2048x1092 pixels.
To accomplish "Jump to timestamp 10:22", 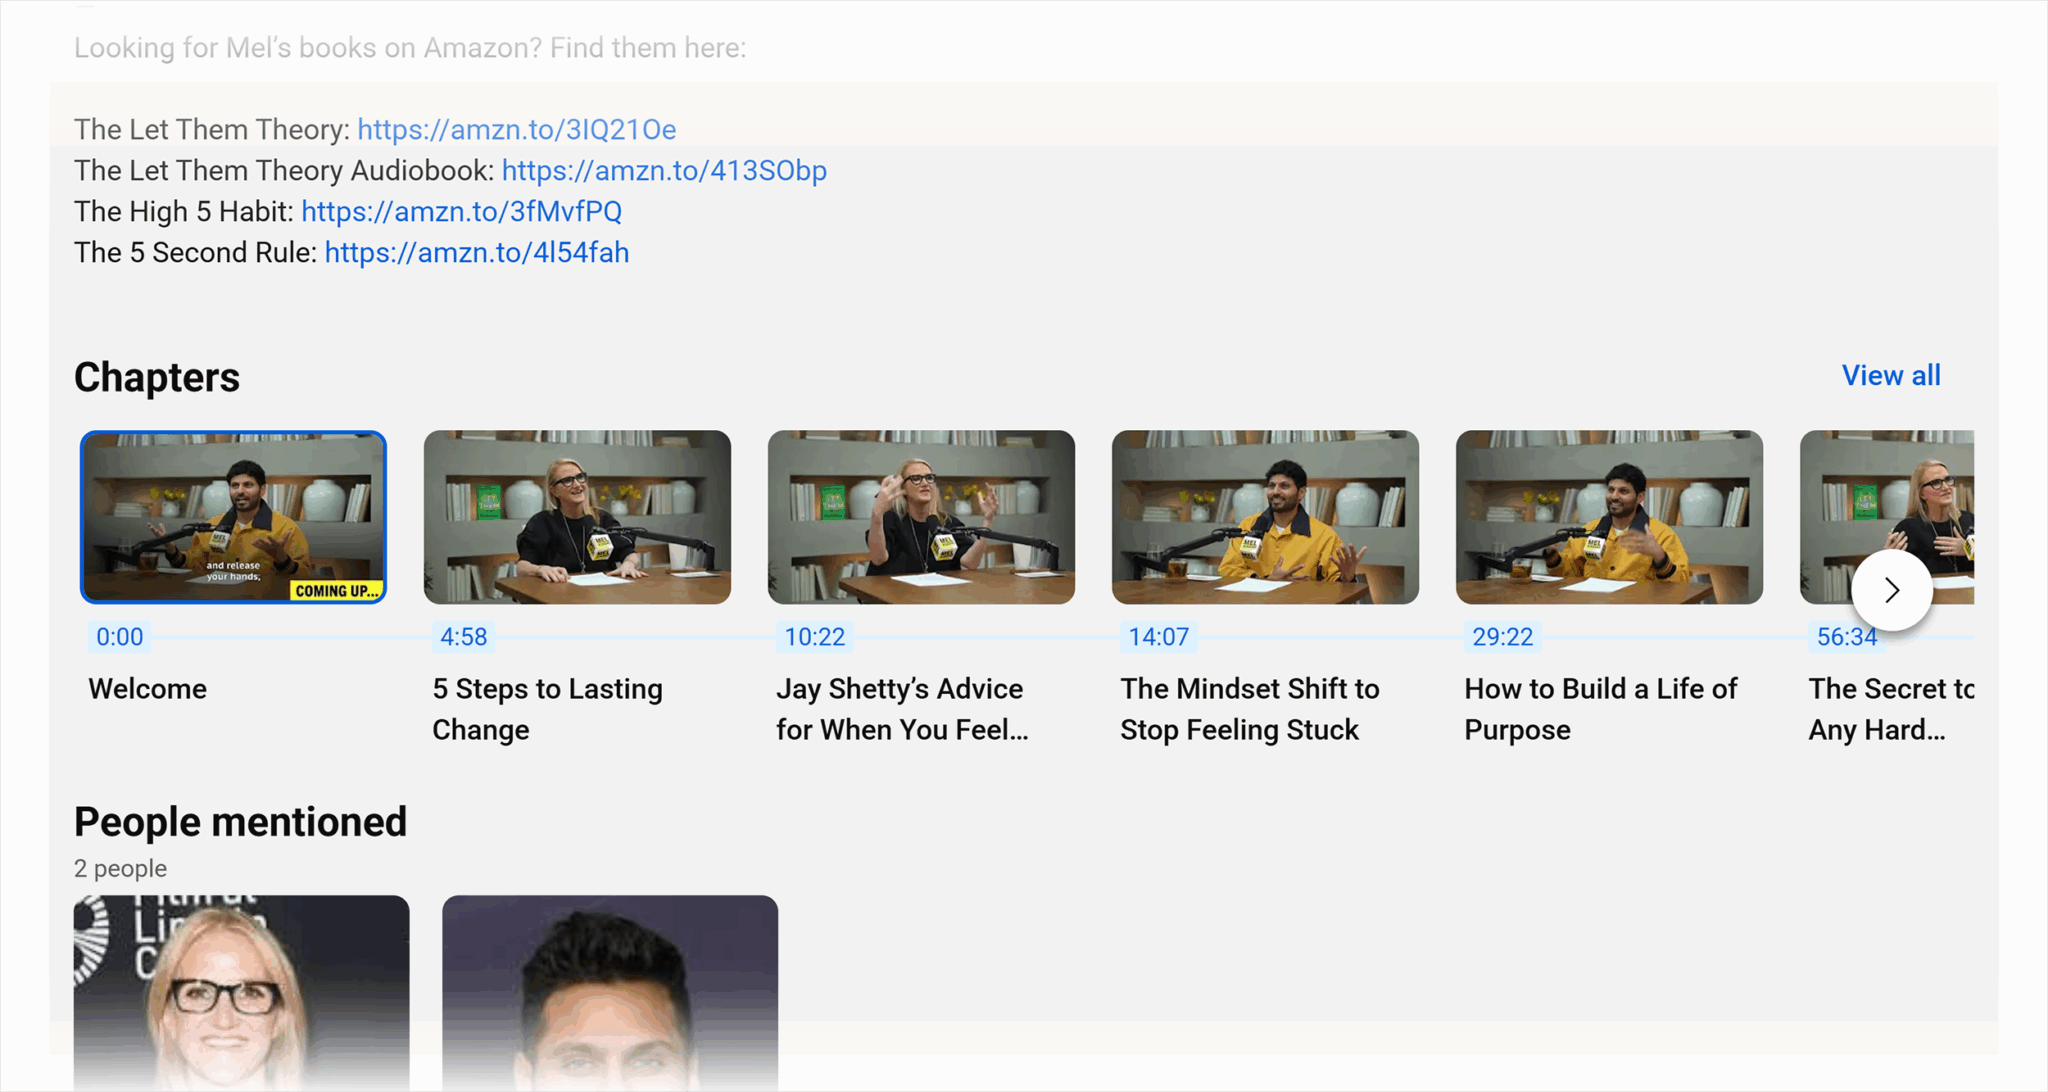I will click(813, 637).
